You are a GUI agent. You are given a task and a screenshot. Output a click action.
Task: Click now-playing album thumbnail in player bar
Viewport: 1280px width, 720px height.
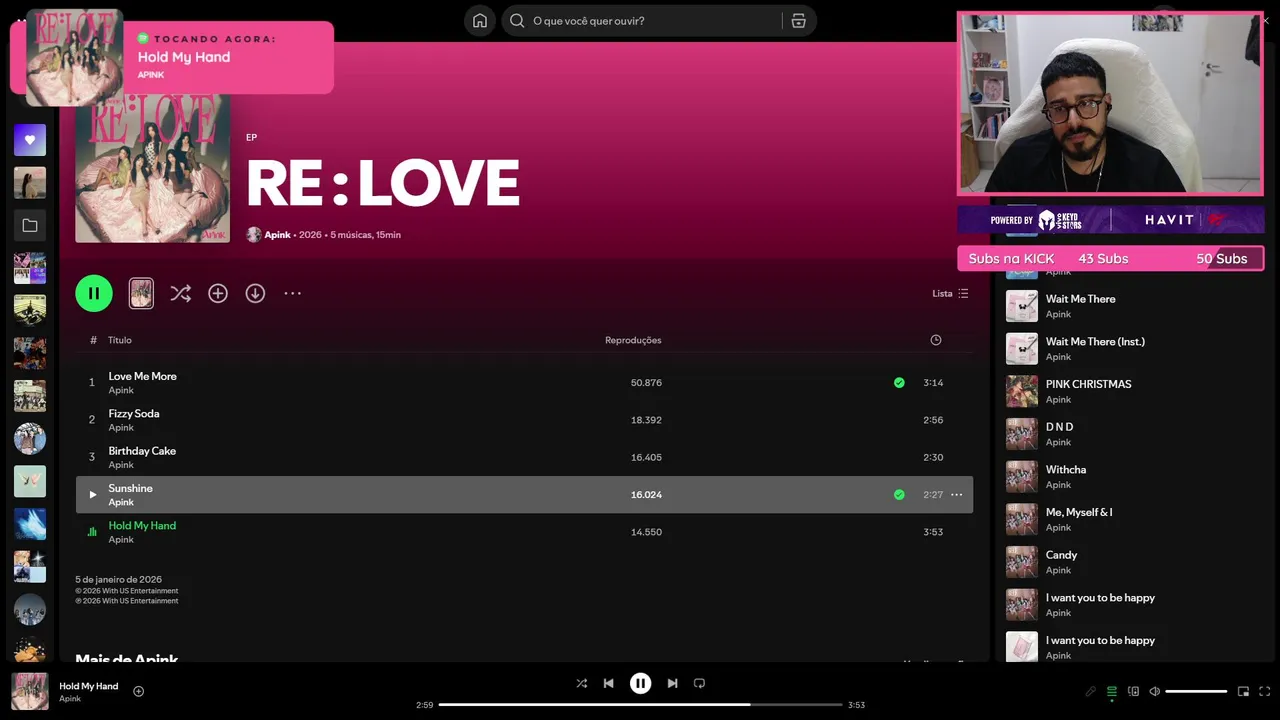coord(30,691)
